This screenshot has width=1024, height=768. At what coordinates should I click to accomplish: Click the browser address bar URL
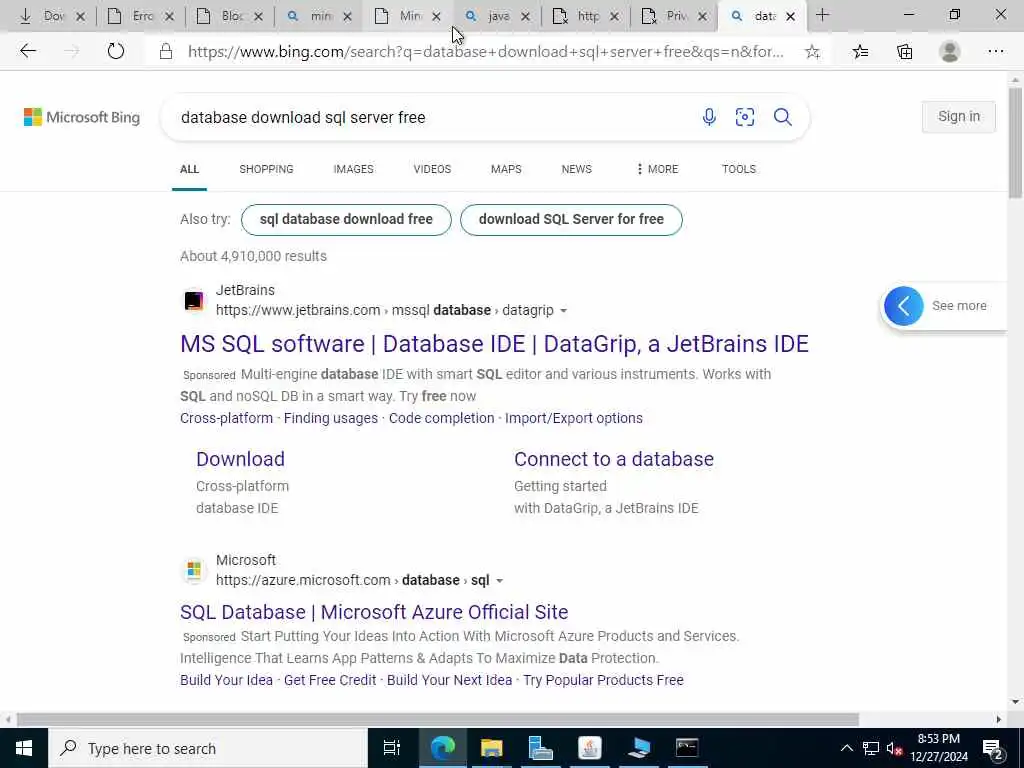tap(486, 52)
